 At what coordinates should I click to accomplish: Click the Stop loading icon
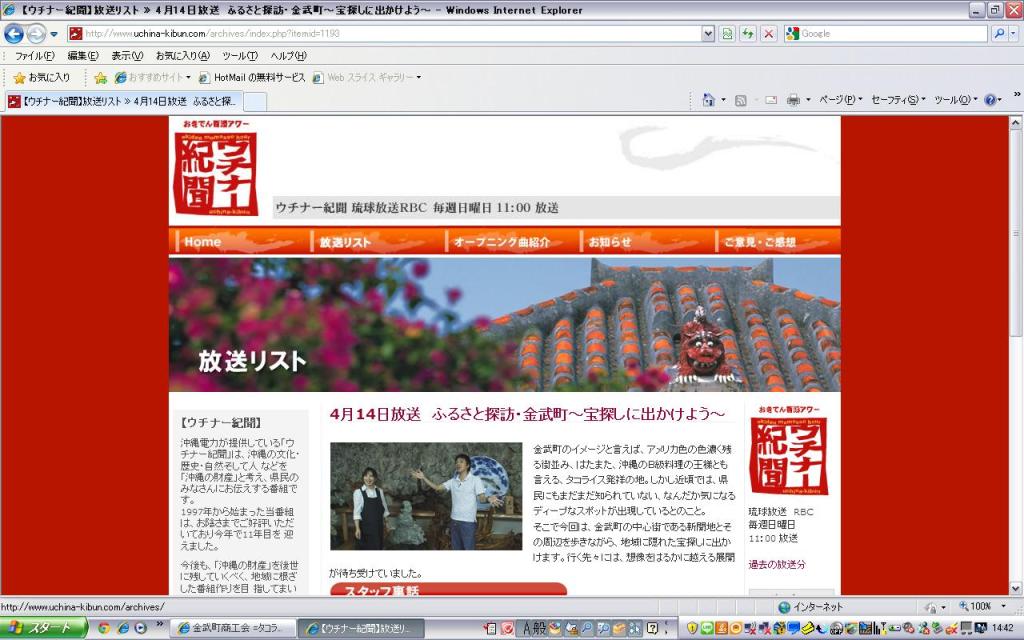pyautogui.click(x=768, y=34)
